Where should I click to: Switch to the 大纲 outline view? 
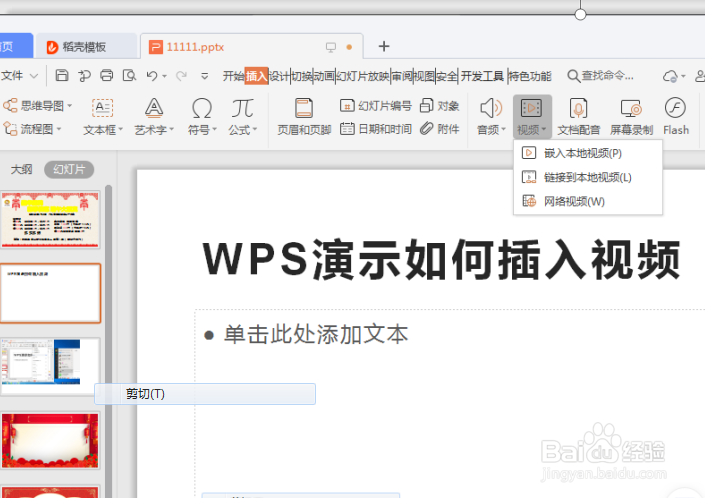[21, 169]
